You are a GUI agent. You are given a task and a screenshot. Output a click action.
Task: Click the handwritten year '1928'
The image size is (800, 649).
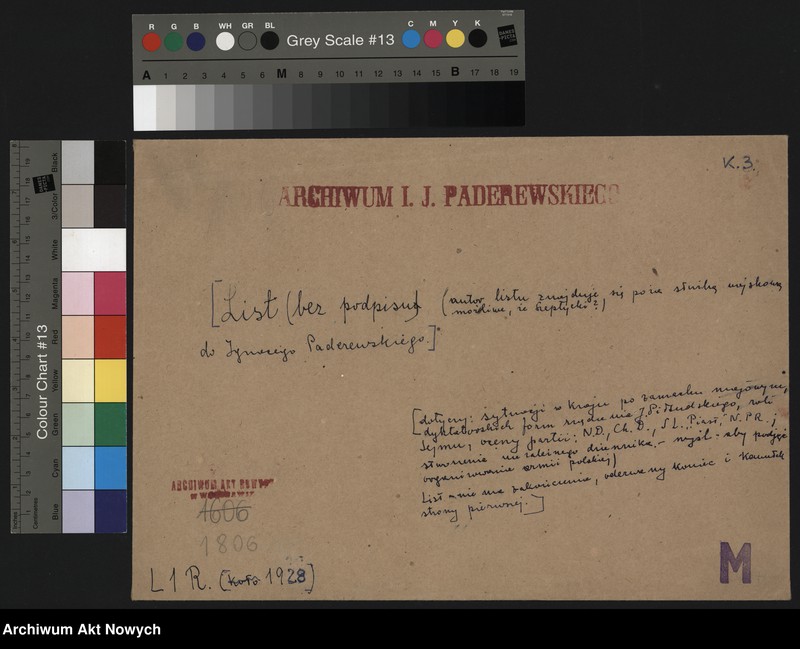pos(287,577)
